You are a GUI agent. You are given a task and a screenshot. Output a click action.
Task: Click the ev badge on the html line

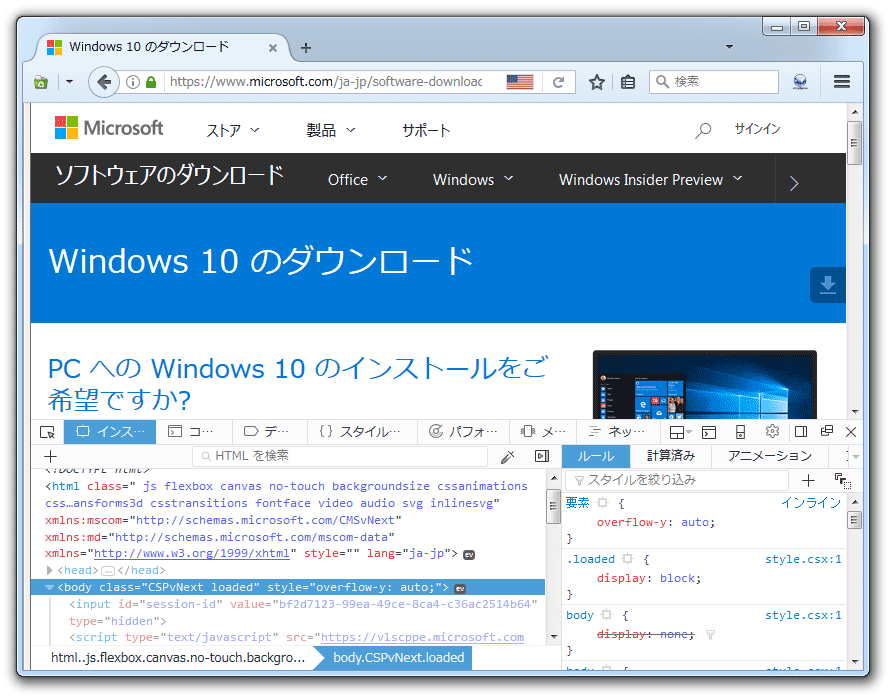pyautogui.click(x=469, y=555)
